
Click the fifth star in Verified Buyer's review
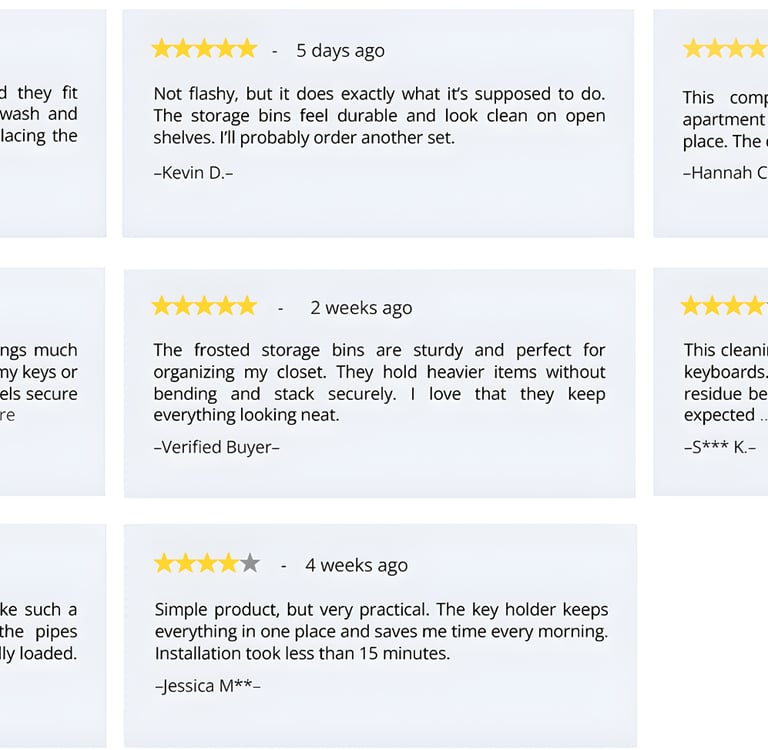(247, 306)
